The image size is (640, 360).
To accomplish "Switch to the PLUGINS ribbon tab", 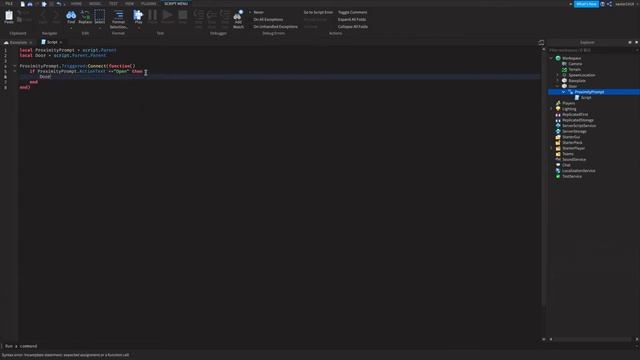I will pos(149,4).
